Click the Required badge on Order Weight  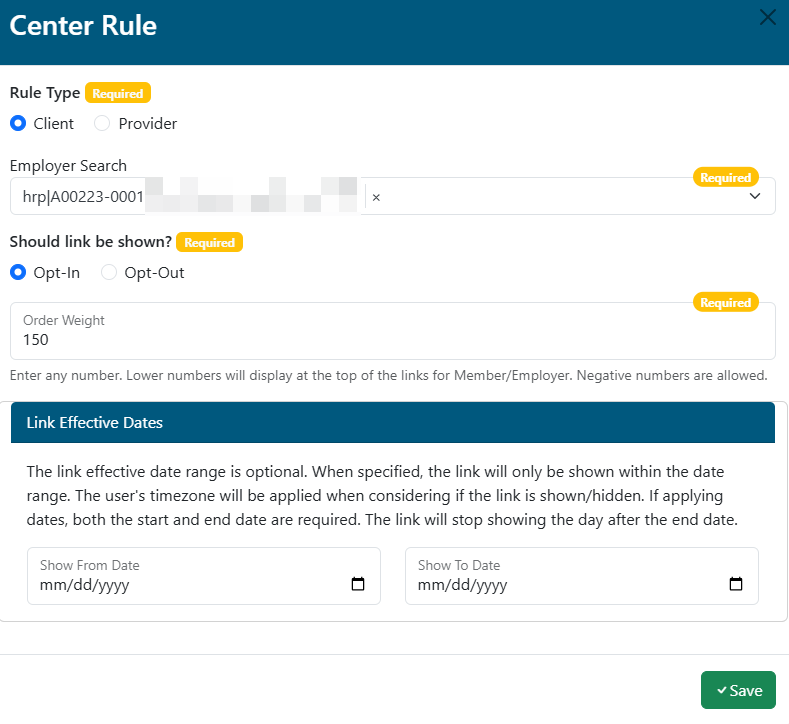tap(725, 303)
